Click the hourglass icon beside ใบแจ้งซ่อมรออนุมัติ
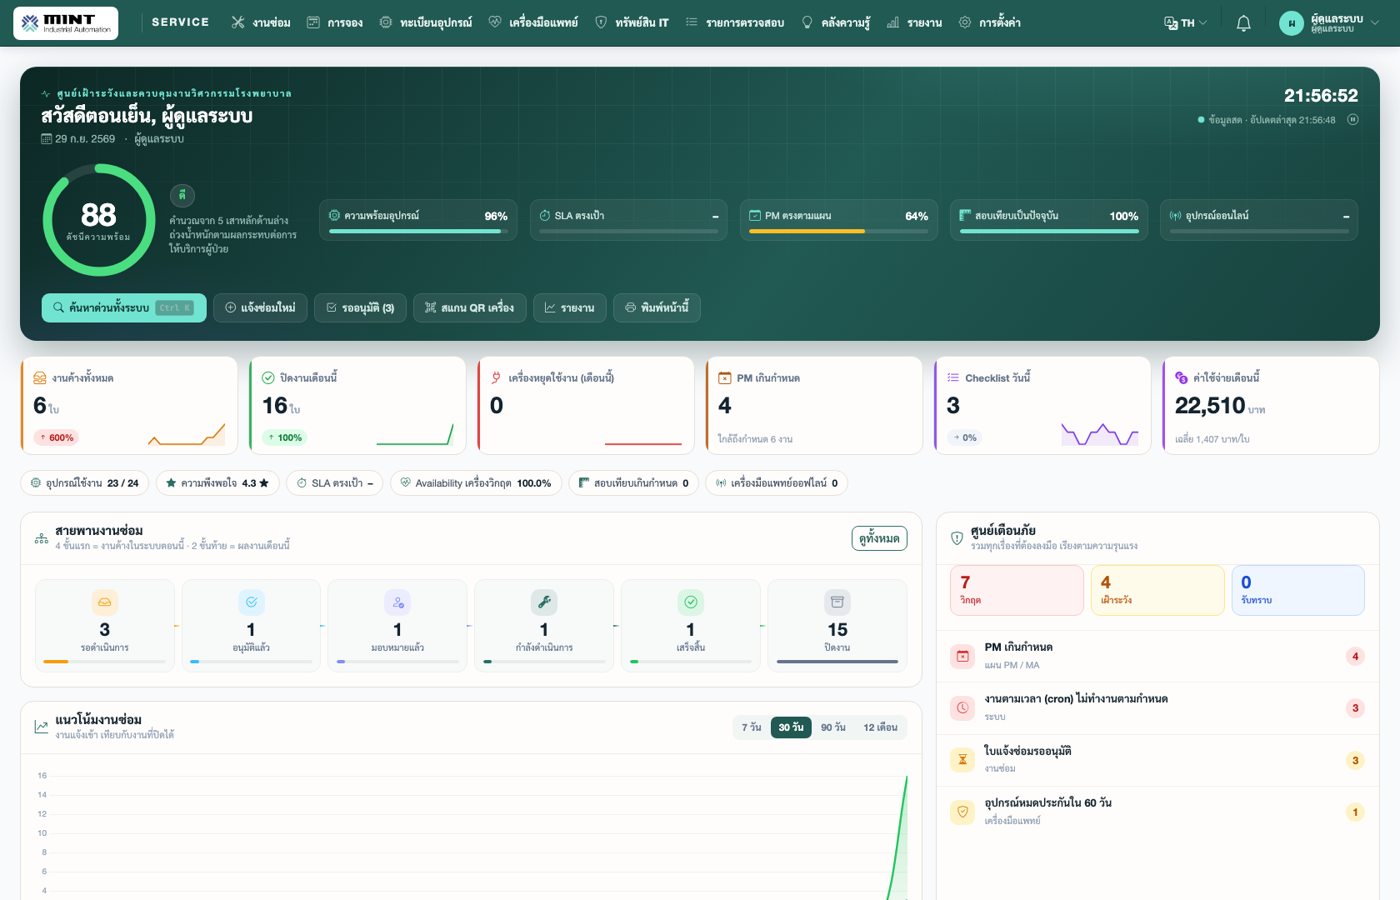The height and width of the screenshot is (900, 1400). (x=962, y=760)
